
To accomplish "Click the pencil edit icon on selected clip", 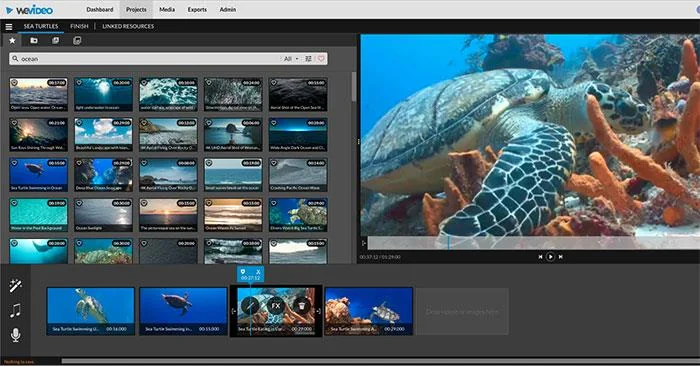I will point(250,306).
